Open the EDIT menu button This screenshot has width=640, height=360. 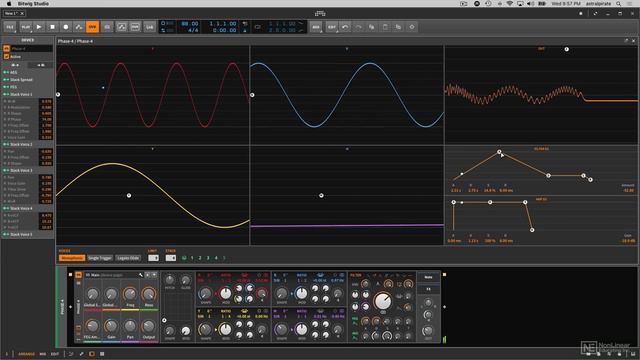tap(332, 27)
